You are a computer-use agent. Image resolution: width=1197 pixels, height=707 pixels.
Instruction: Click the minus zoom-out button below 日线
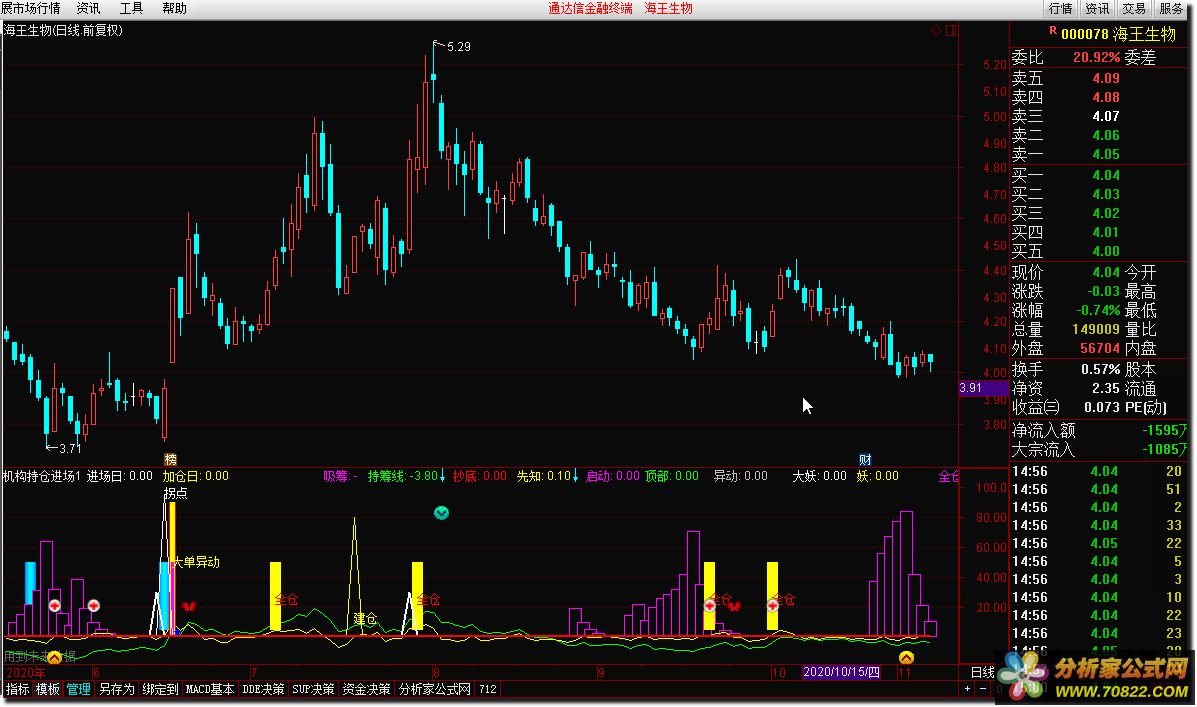[982, 689]
